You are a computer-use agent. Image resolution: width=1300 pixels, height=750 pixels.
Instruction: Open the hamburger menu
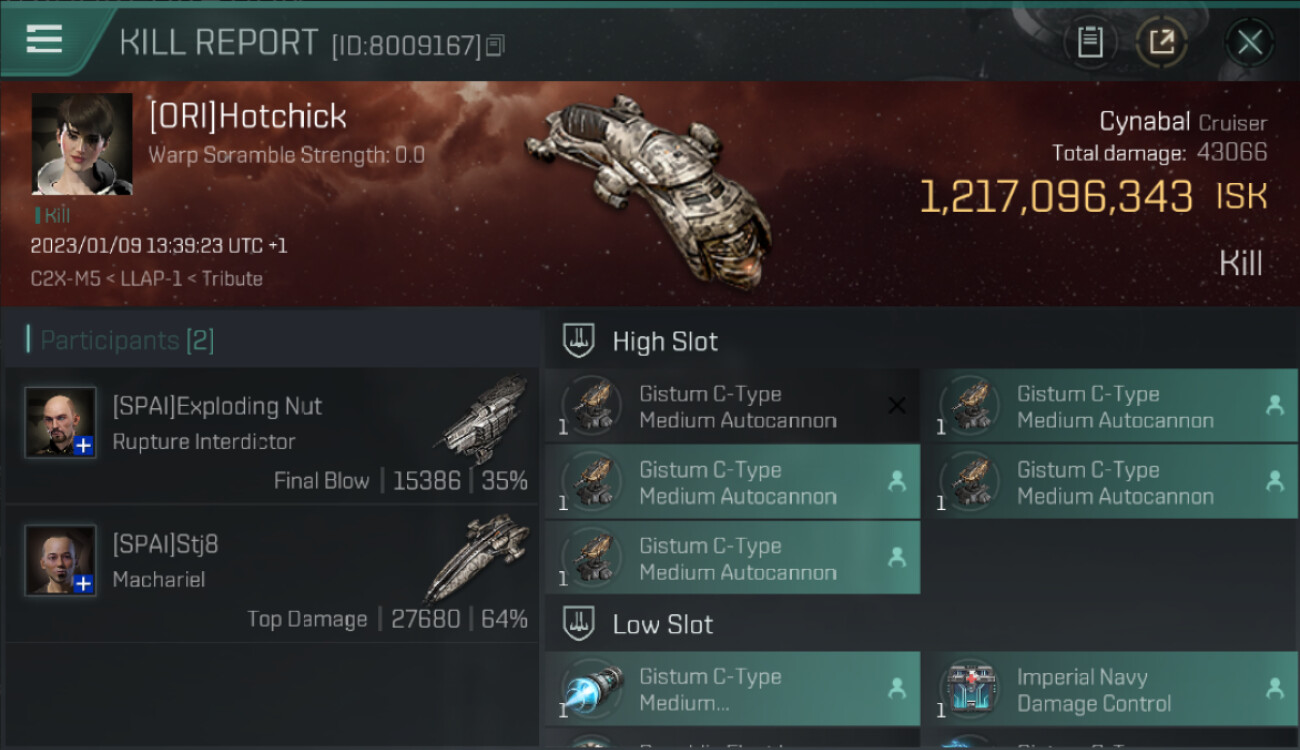[x=45, y=40]
